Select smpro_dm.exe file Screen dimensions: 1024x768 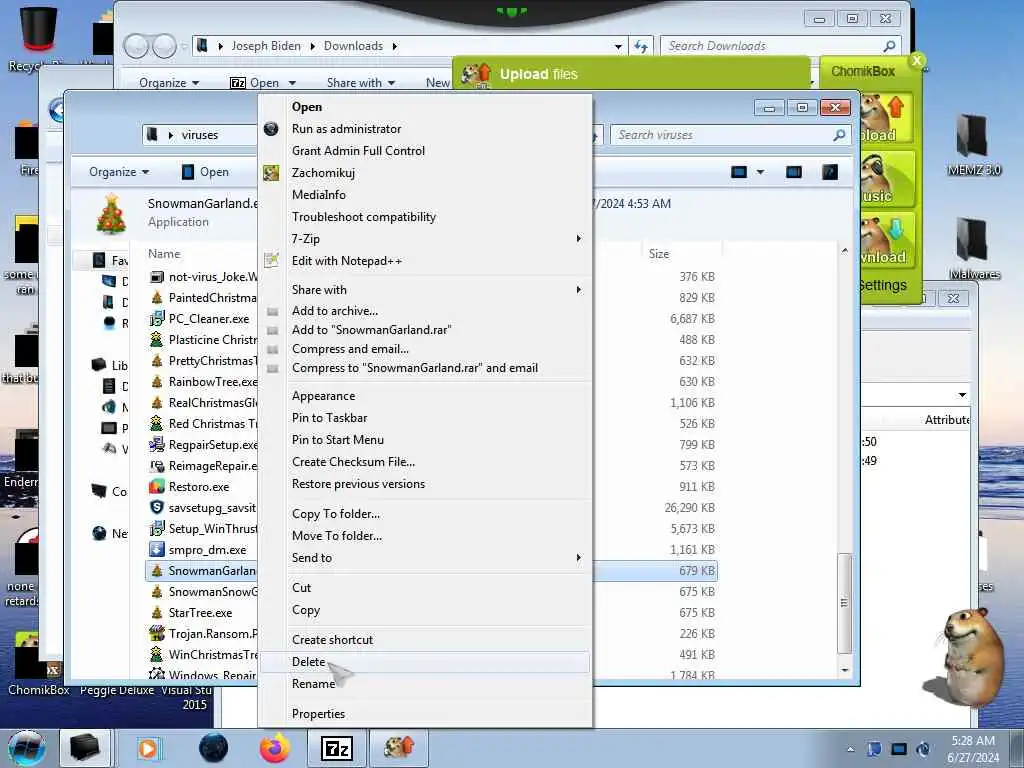pos(208,550)
